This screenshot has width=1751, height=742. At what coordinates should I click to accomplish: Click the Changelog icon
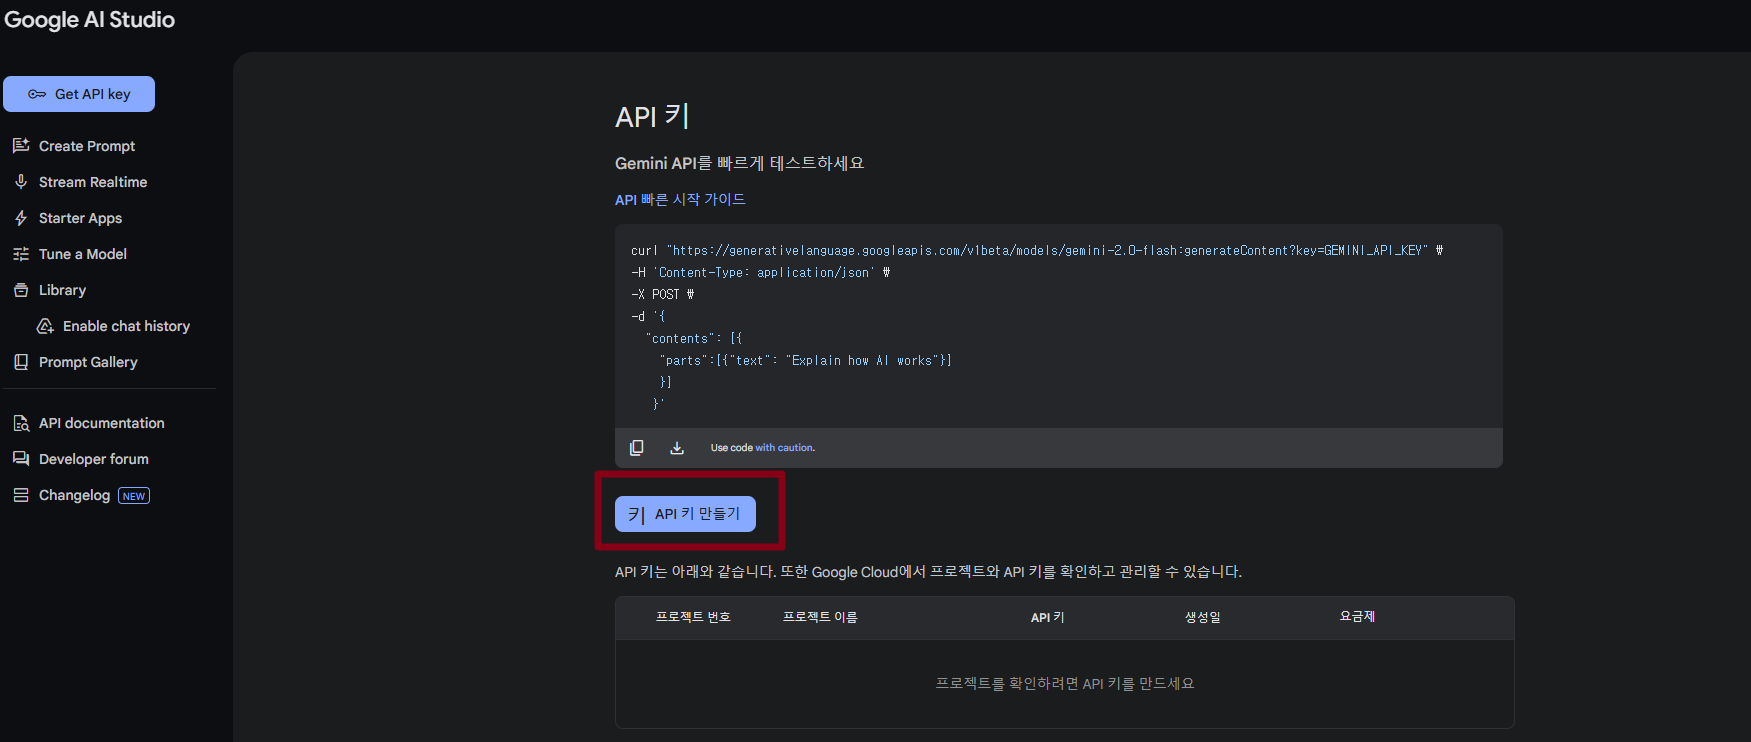coord(21,495)
